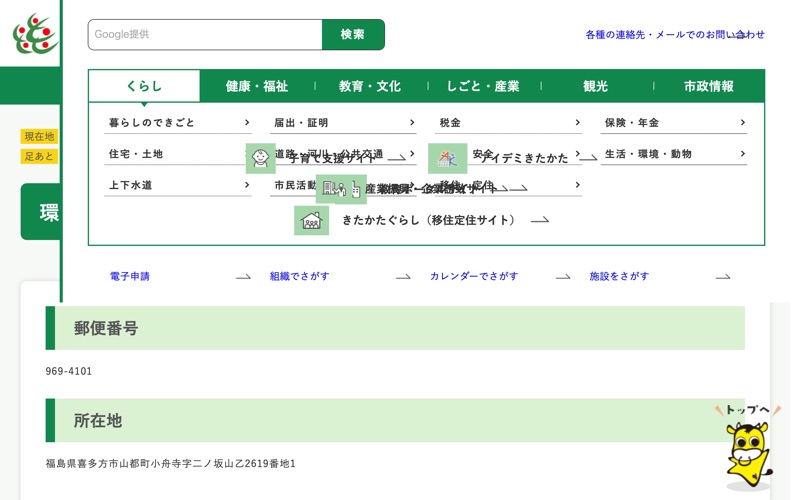Click the green 環 heading tab
This screenshot has height=500, width=800.
41,212
